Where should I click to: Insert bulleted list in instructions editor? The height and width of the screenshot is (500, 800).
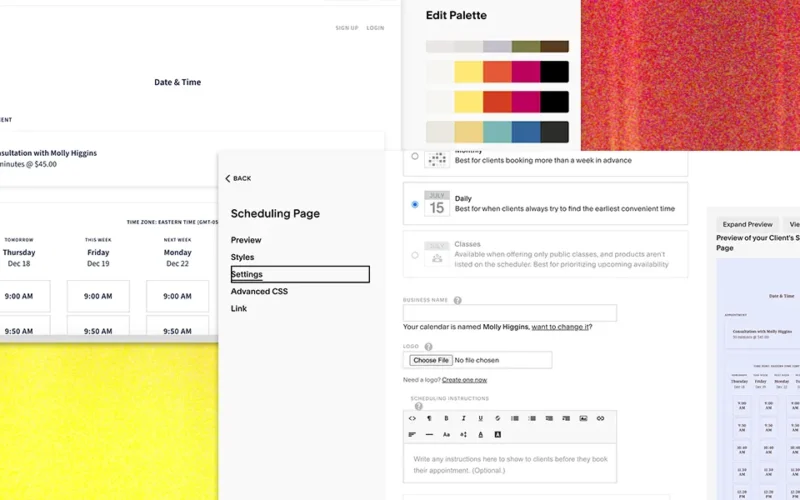pyautogui.click(x=515, y=418)
